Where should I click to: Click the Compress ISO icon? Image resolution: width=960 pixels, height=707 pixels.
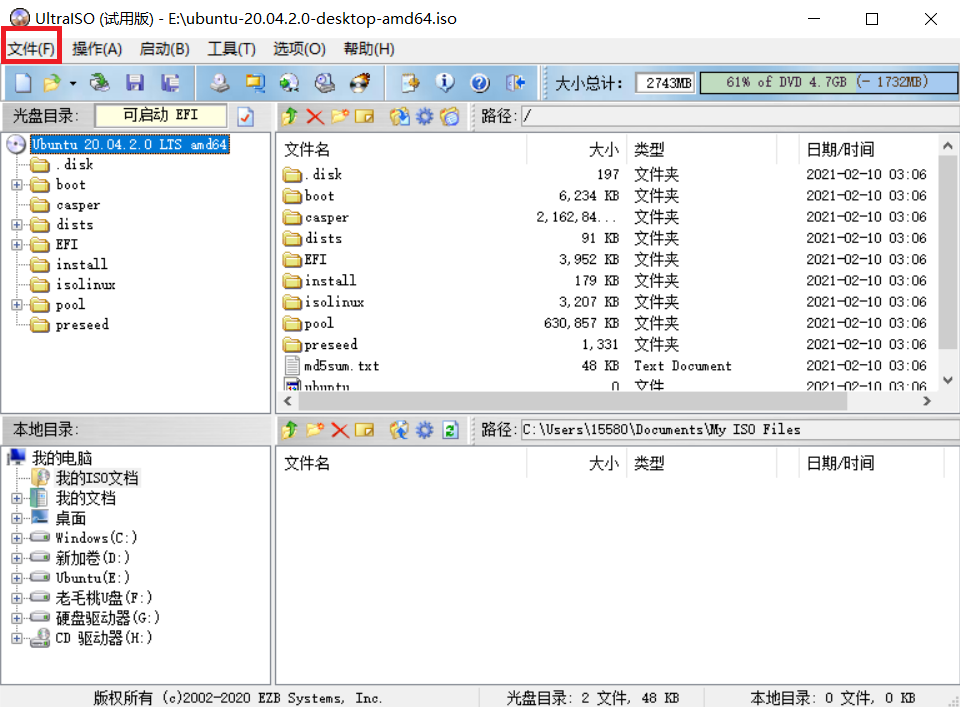255,83
